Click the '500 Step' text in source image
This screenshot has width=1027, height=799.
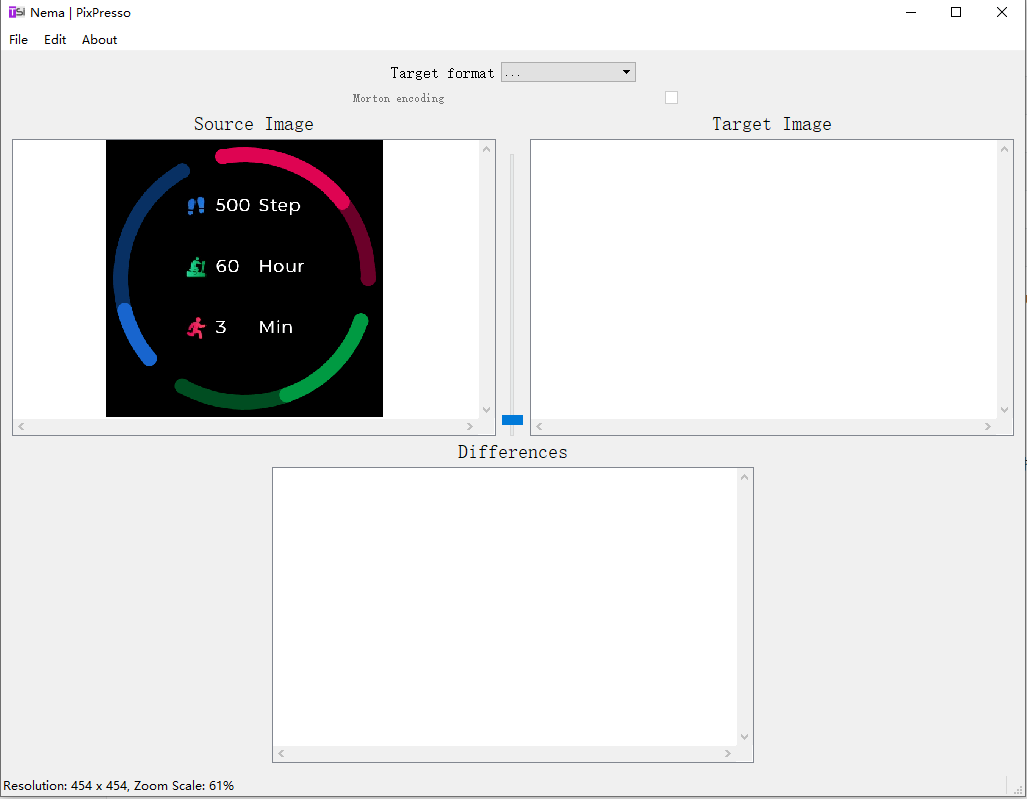coord(258,205)
